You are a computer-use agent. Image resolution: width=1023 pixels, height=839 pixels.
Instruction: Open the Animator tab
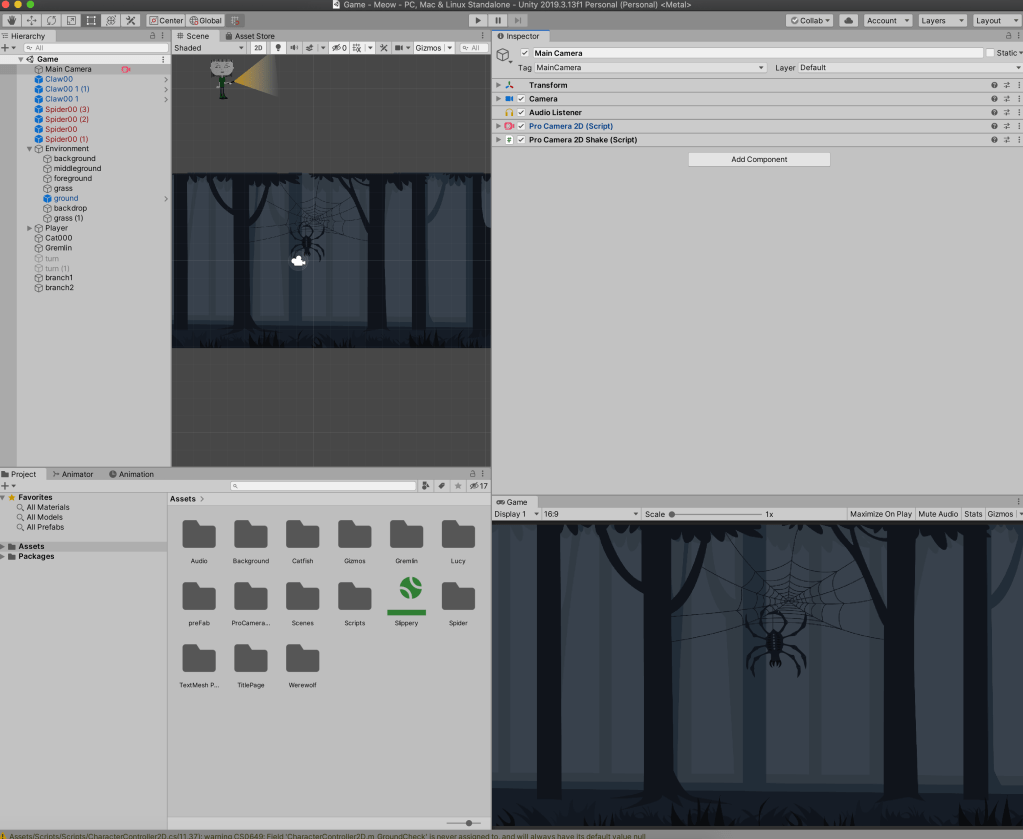(74, 474)
